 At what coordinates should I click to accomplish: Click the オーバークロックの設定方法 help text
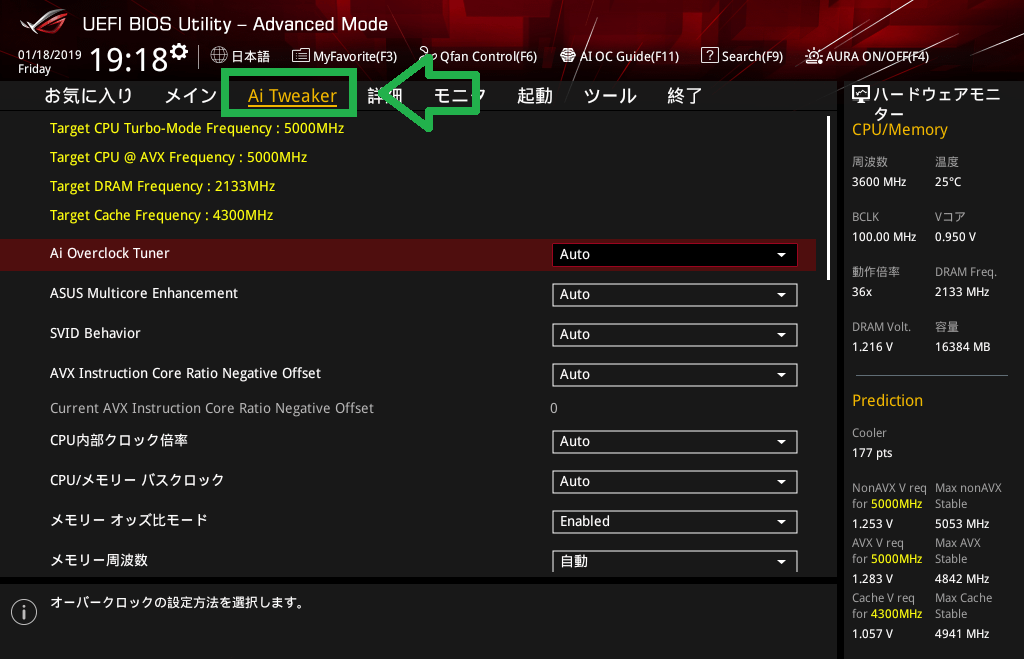pyautogui.click(x=178, y=602)
